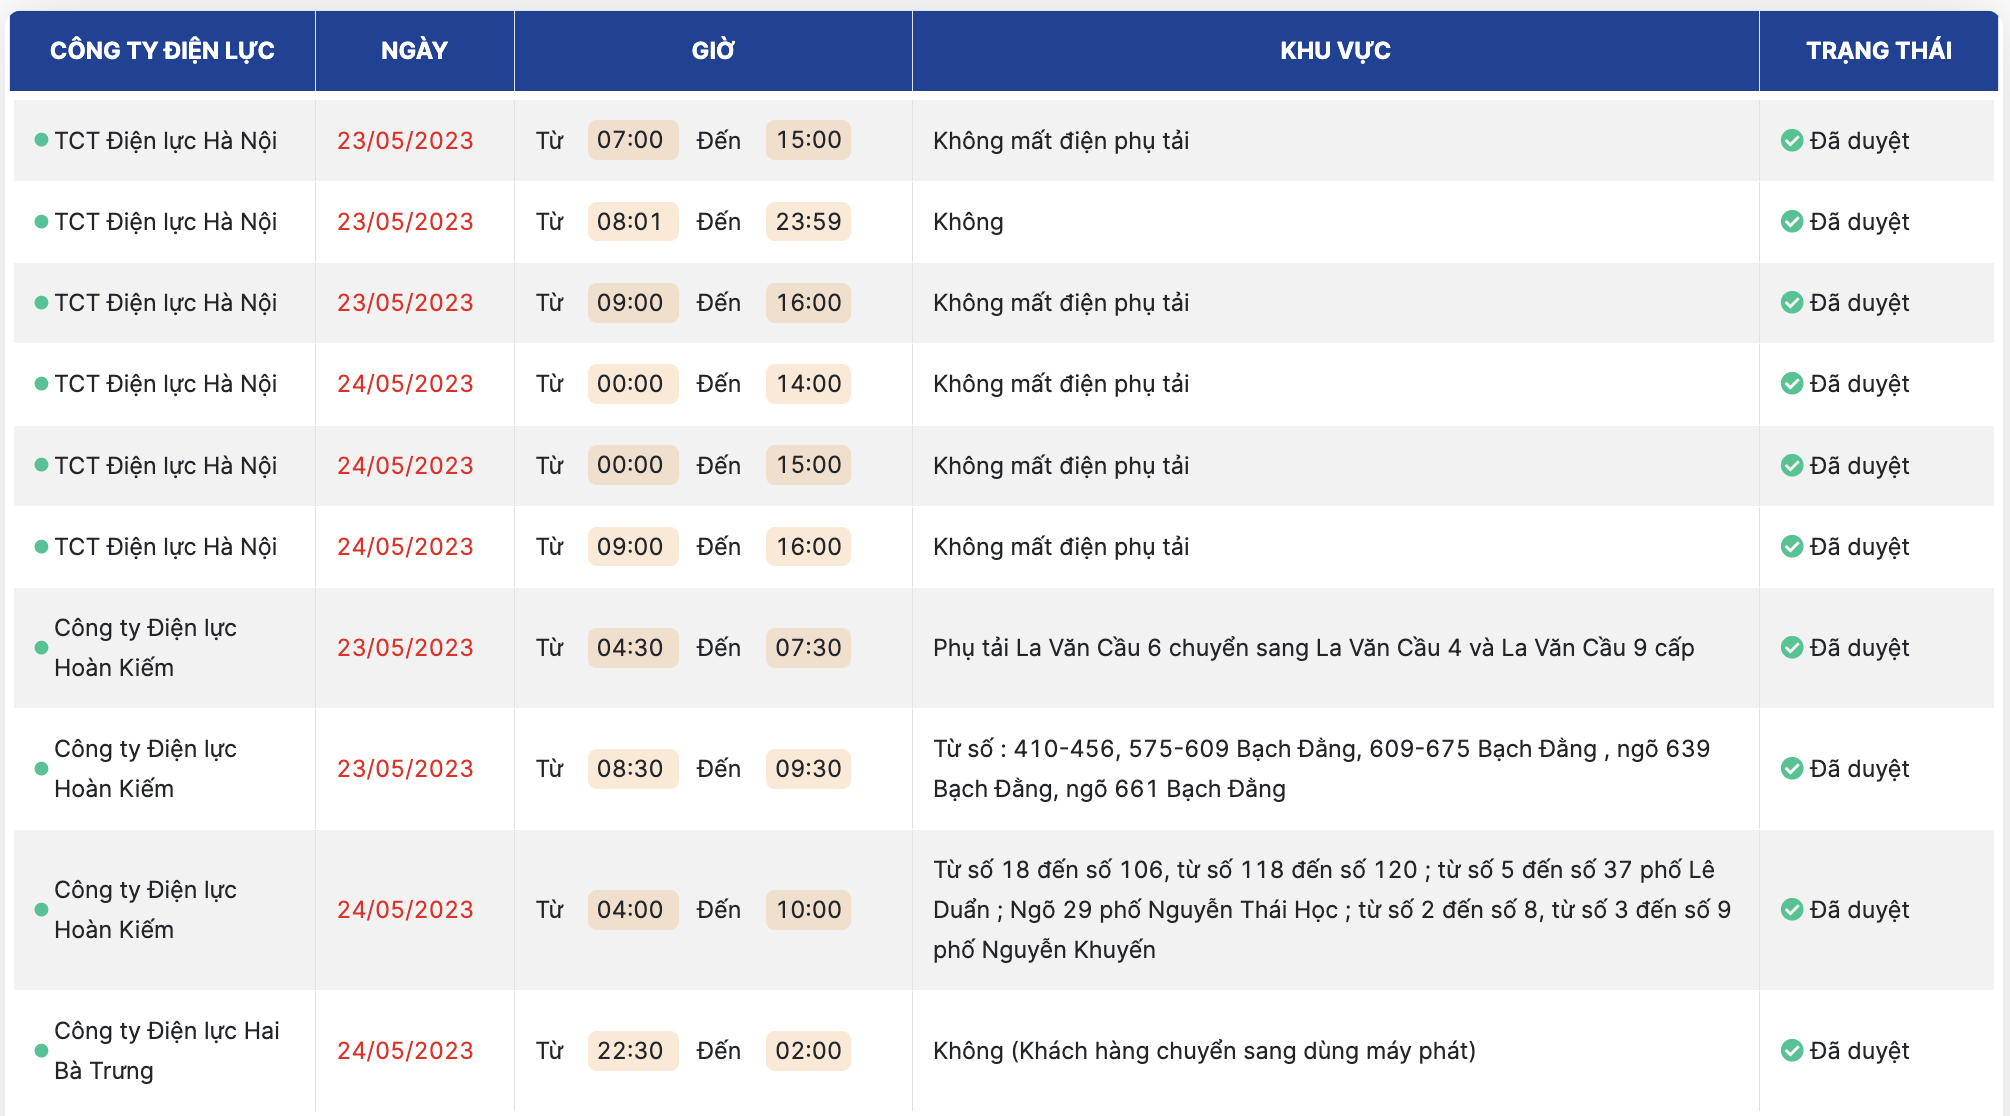Click the GIỜ column header

[713, 50]
